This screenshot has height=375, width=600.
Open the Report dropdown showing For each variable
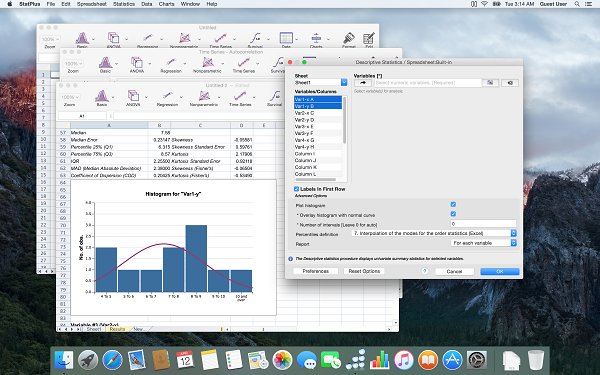click(x=484, y=243)
